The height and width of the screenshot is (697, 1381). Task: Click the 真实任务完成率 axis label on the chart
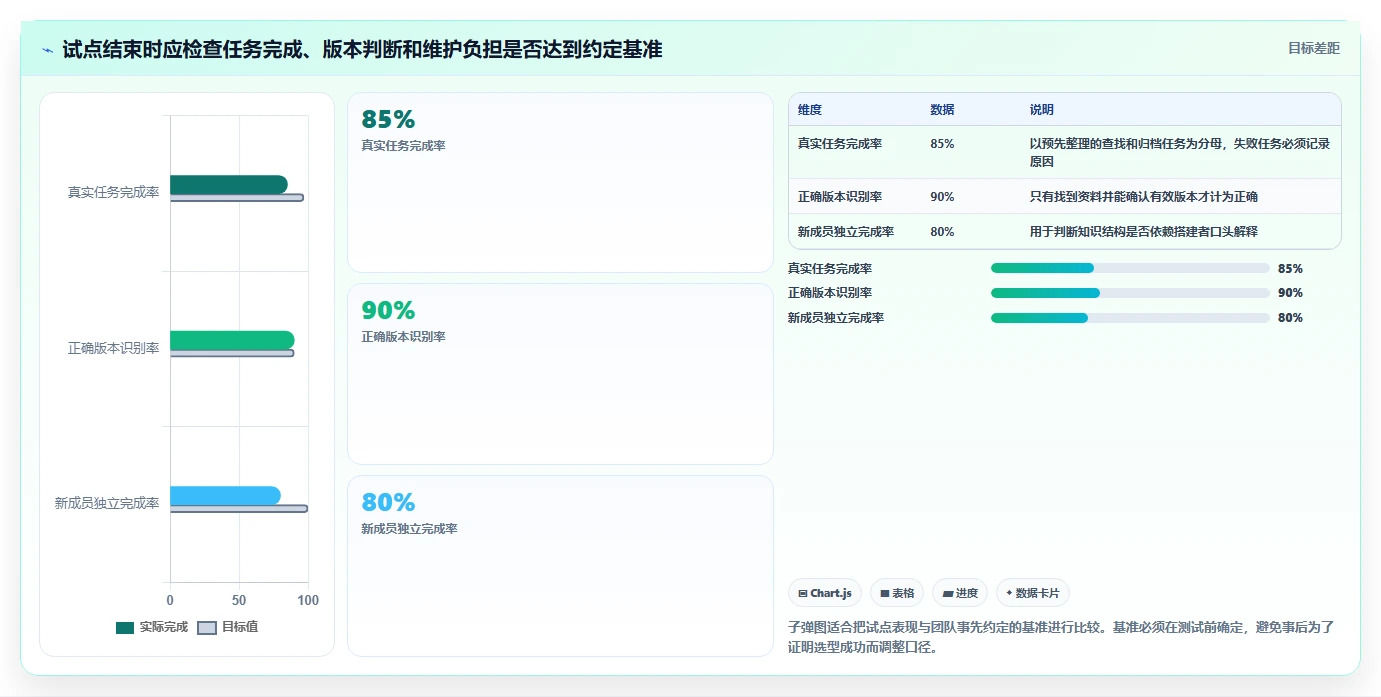(x=113, y=192)
